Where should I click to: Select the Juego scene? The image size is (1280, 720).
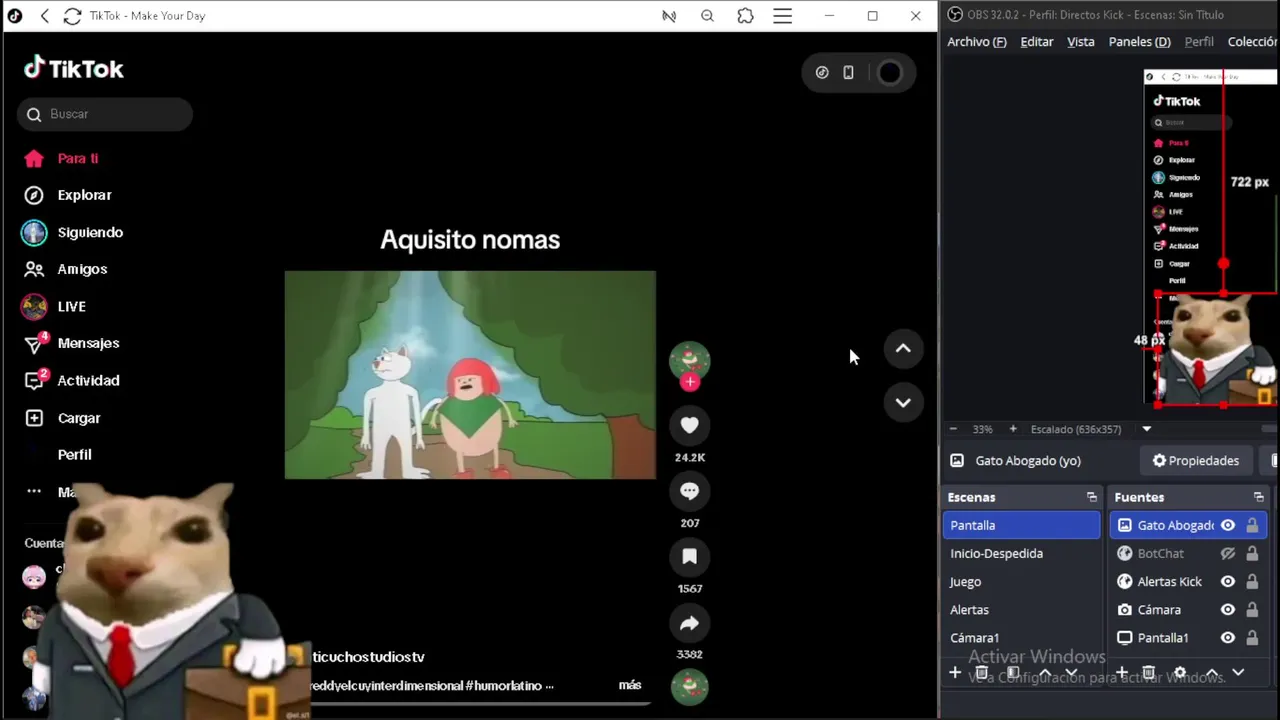tap(1021, 581)
